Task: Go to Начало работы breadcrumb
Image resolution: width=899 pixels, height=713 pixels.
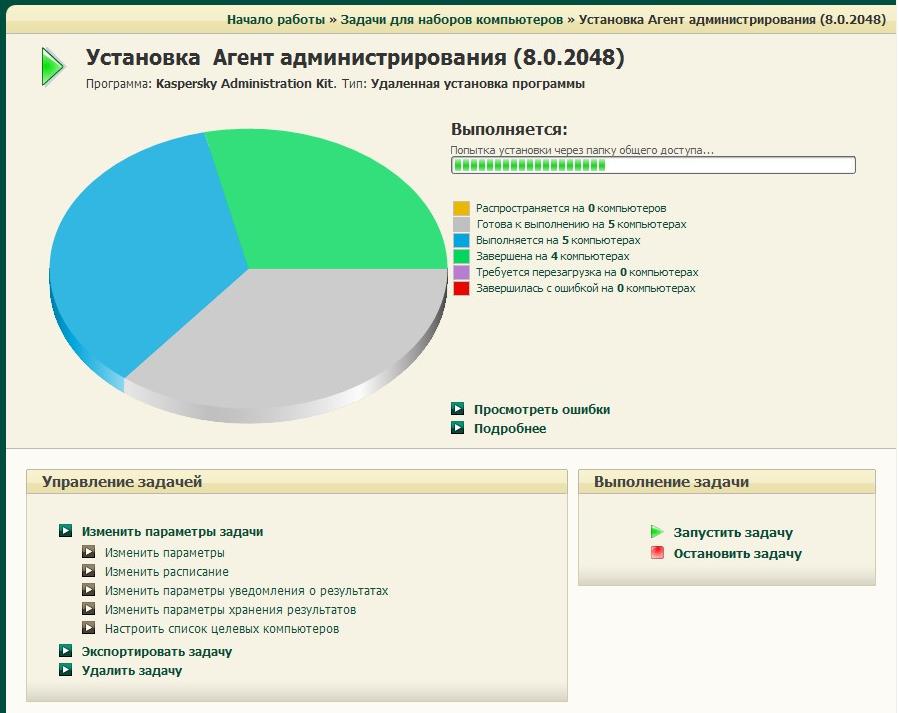Action: [276, 19]
